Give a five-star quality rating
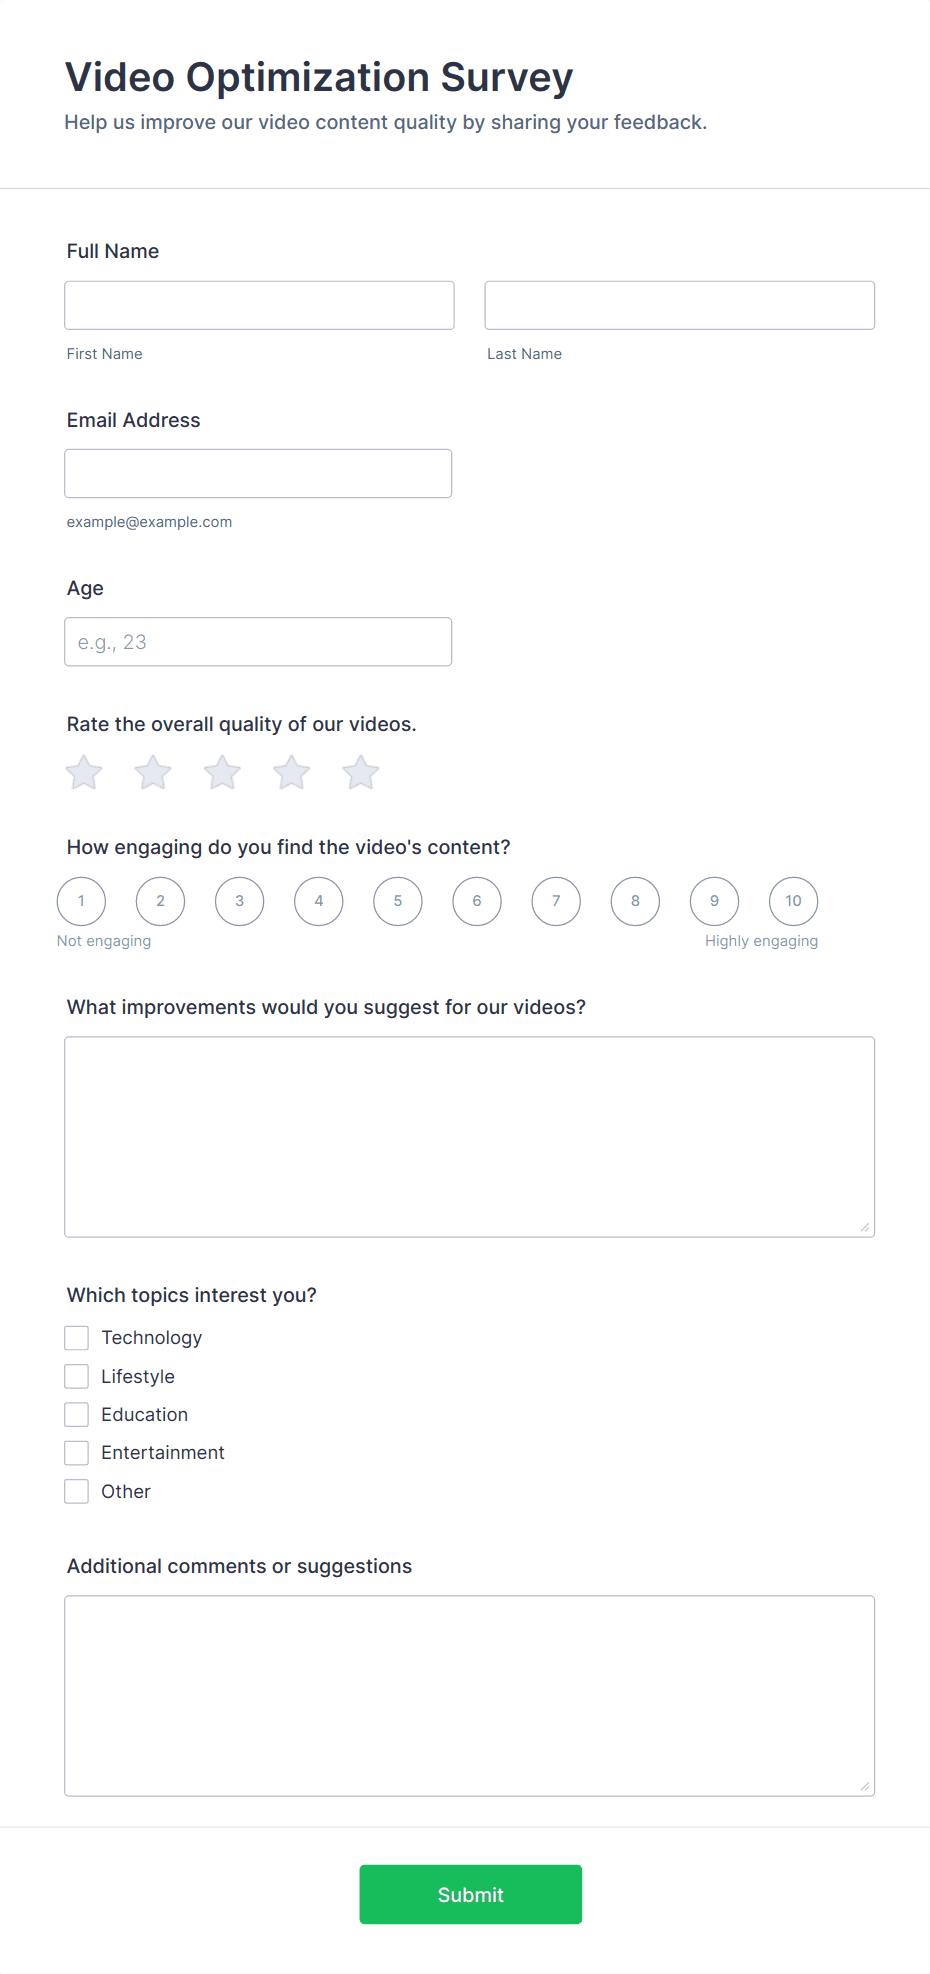Viewport: 930px width, 1974px height. tap(361, 772)
